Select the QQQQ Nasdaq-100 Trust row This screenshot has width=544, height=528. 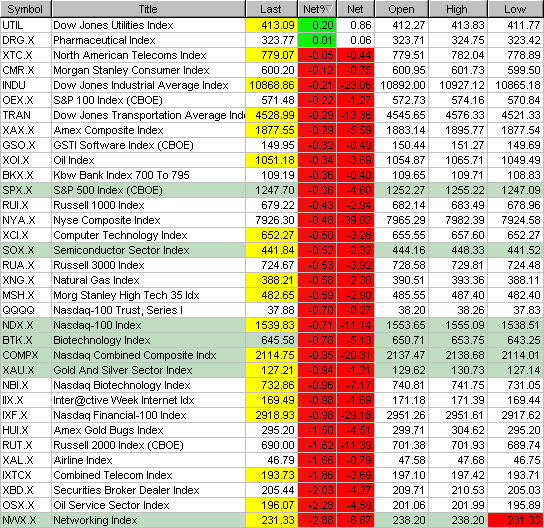click(272, 310)
